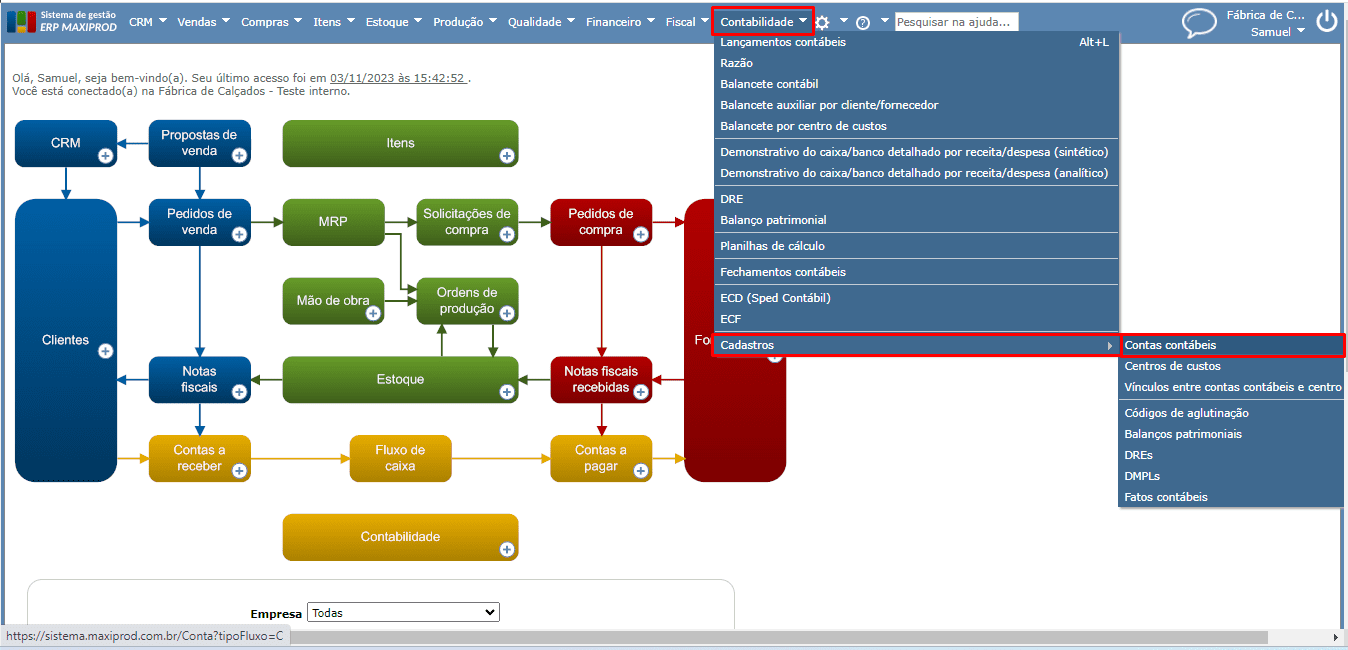Screen dimensions: 1348x650
Task: Click the Fluxo de caixa block
Action: pos(400,458)
